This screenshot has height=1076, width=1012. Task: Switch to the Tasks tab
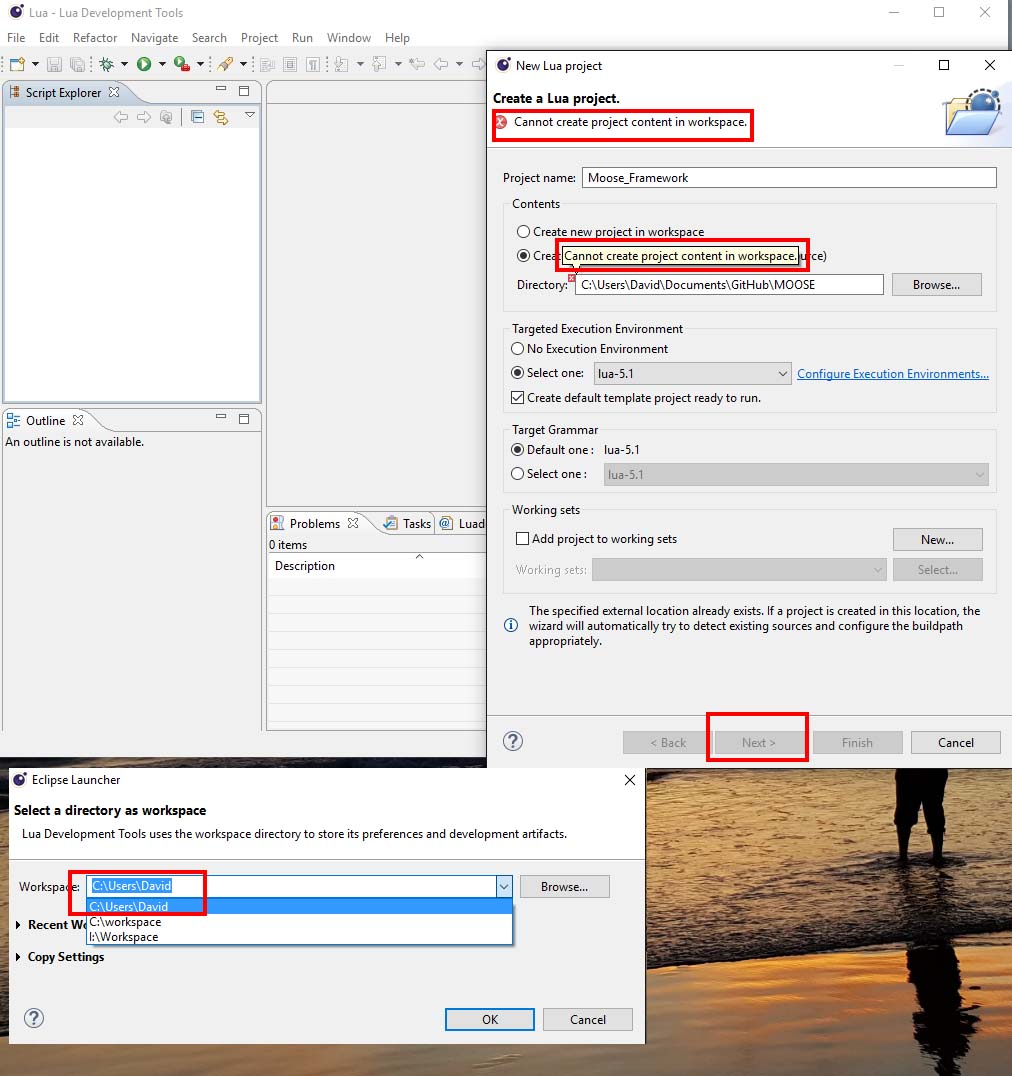coord(408,524)
